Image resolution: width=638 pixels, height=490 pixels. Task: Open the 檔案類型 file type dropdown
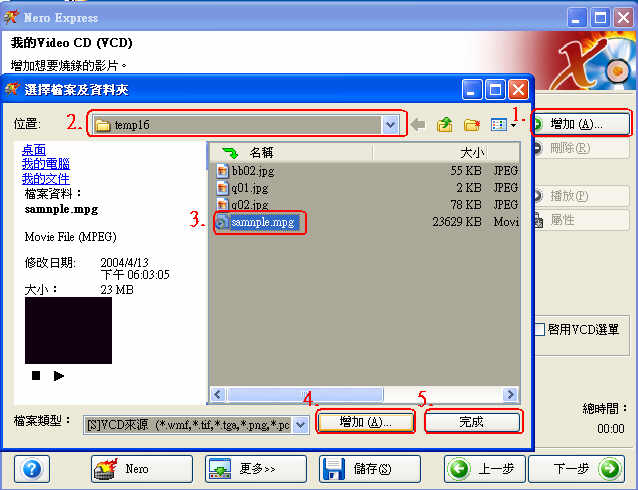(299, 423)
